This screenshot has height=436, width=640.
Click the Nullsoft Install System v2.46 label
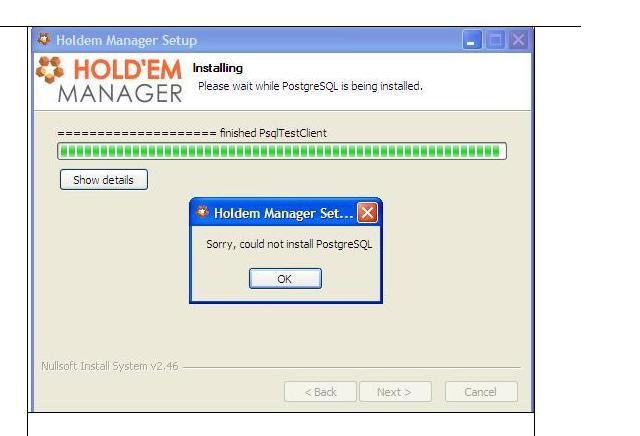(110, 366)
